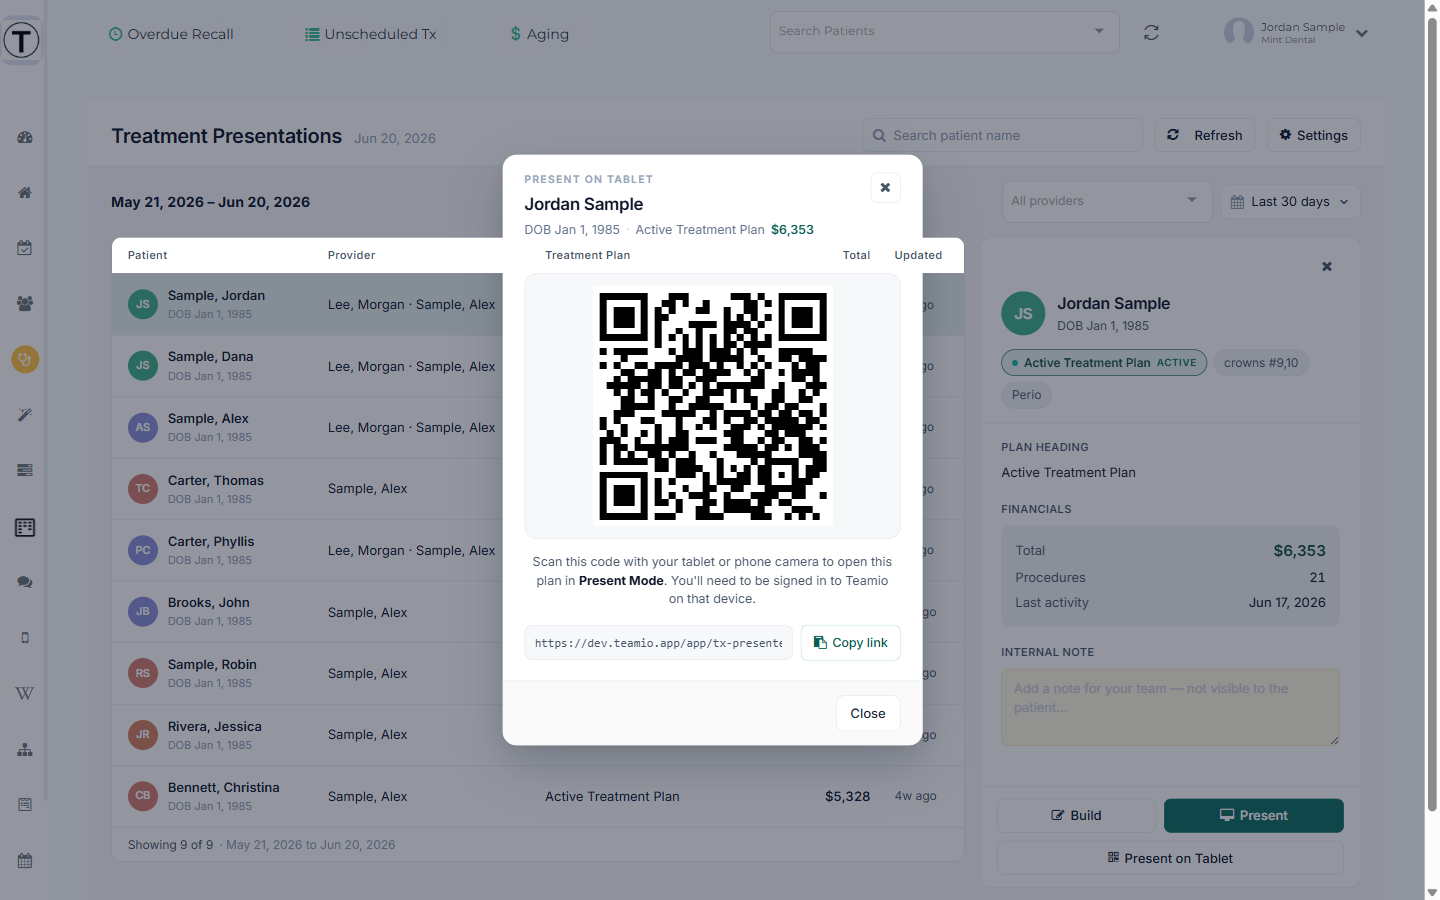Open the table grid icon in sidebar
This screenshot has height=900, width=1440.
pyautogui.click(x=25, y=527)
